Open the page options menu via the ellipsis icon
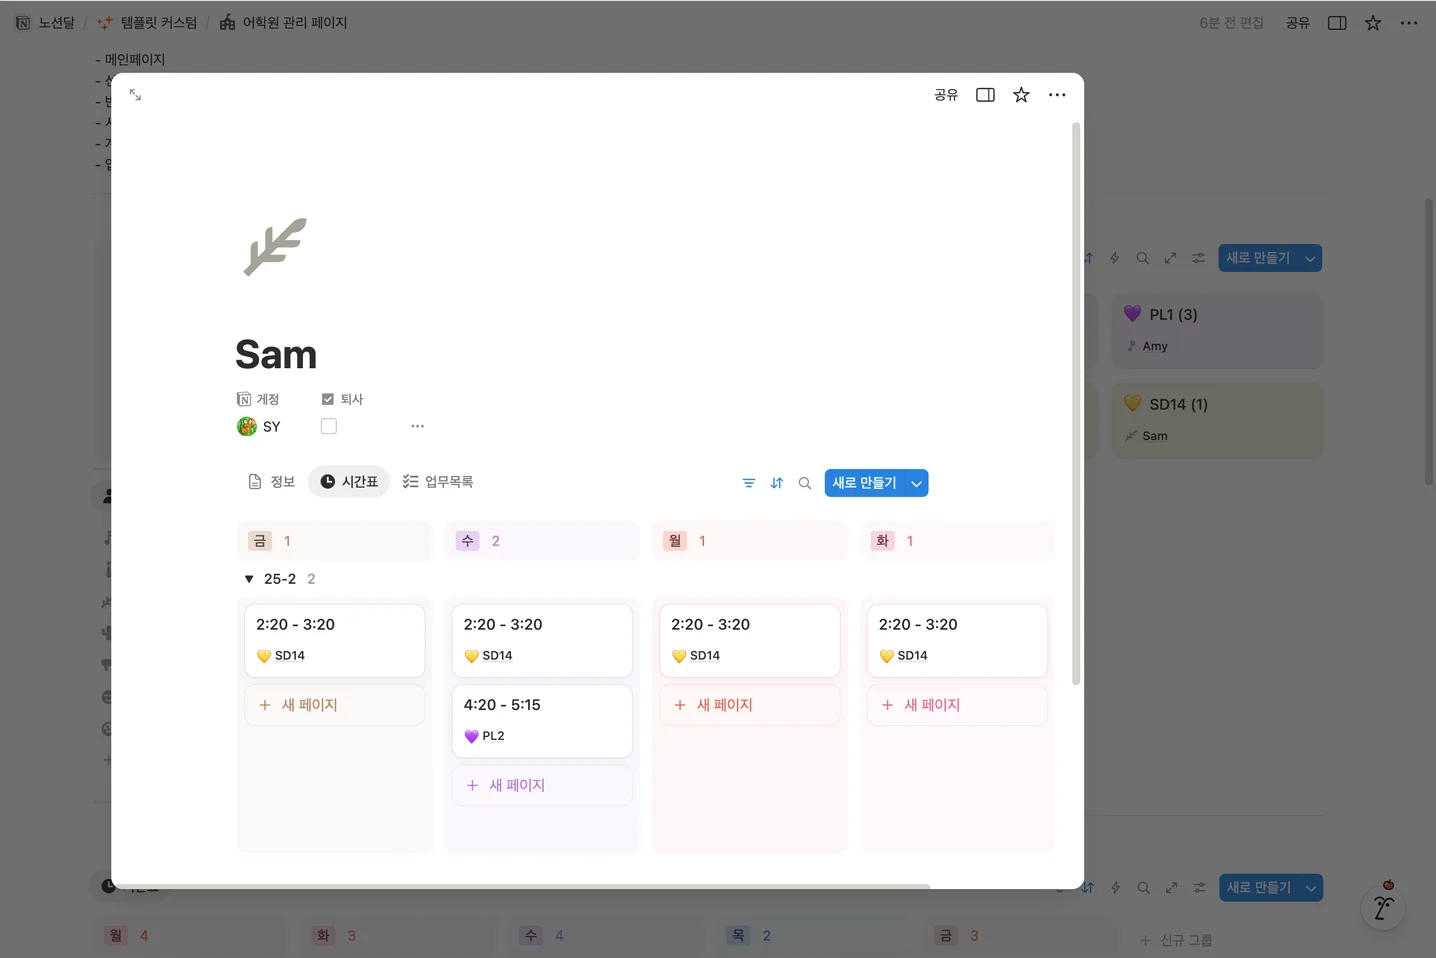 point(1056,94)
